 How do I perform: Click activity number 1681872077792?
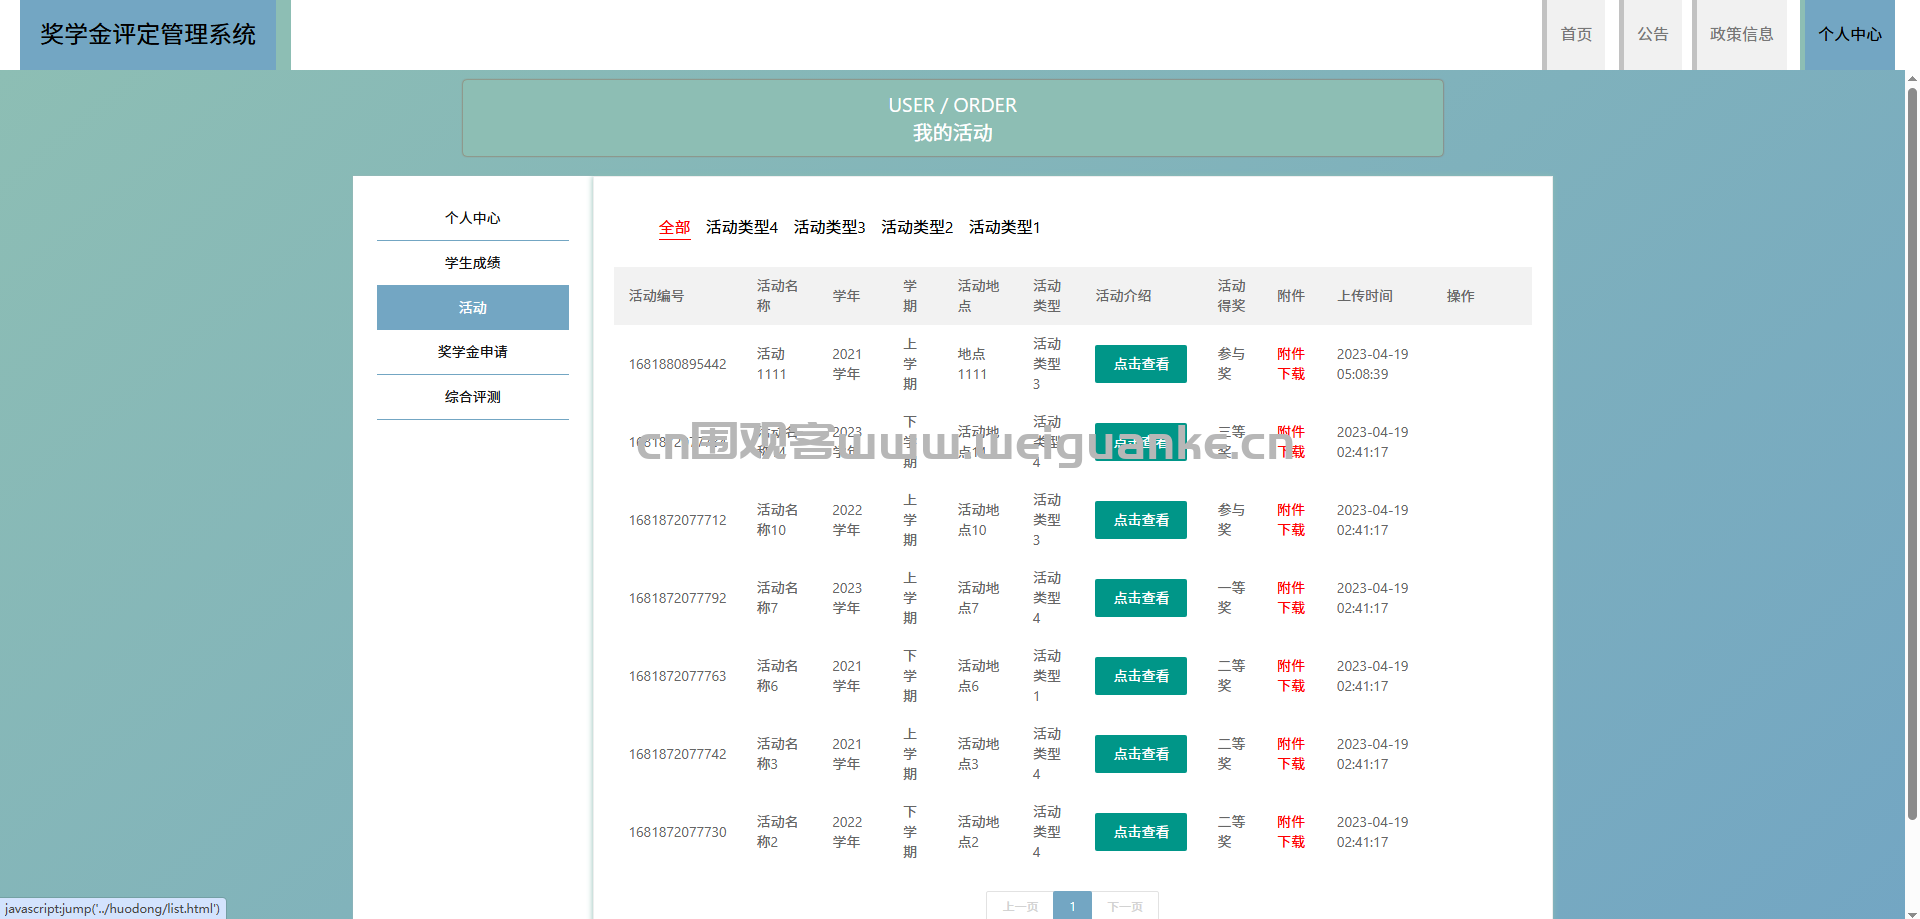677,598
